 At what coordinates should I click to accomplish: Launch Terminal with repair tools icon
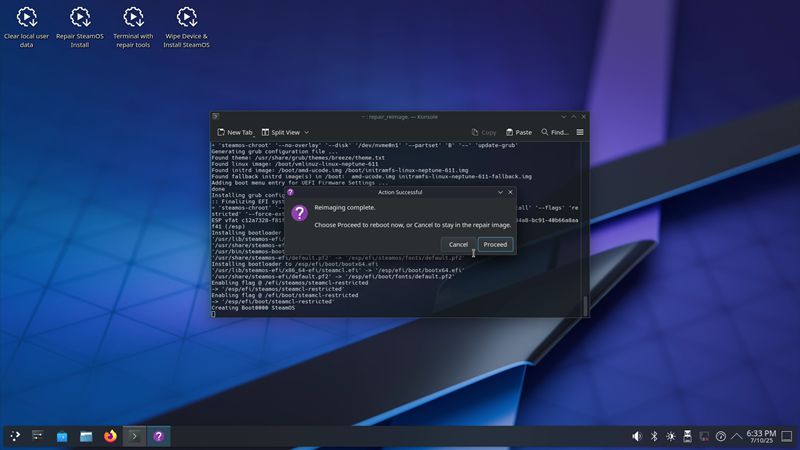tap(133, 26)
